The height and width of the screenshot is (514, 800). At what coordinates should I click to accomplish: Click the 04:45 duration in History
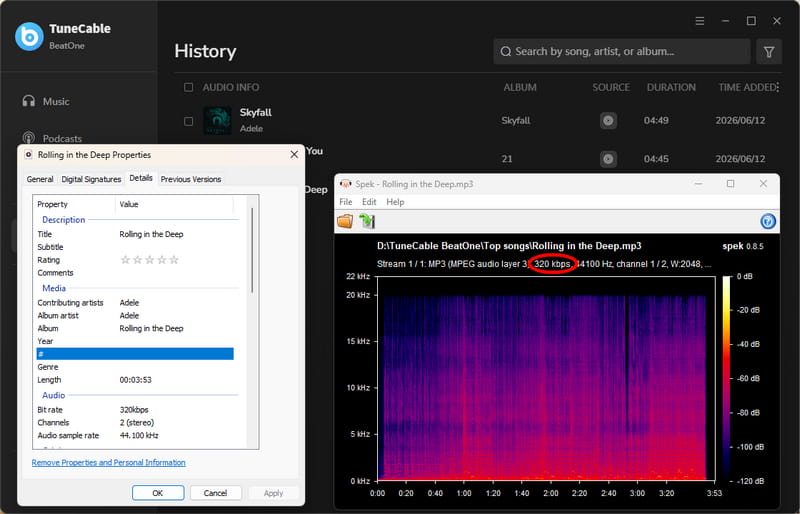[x=656, y=159]
